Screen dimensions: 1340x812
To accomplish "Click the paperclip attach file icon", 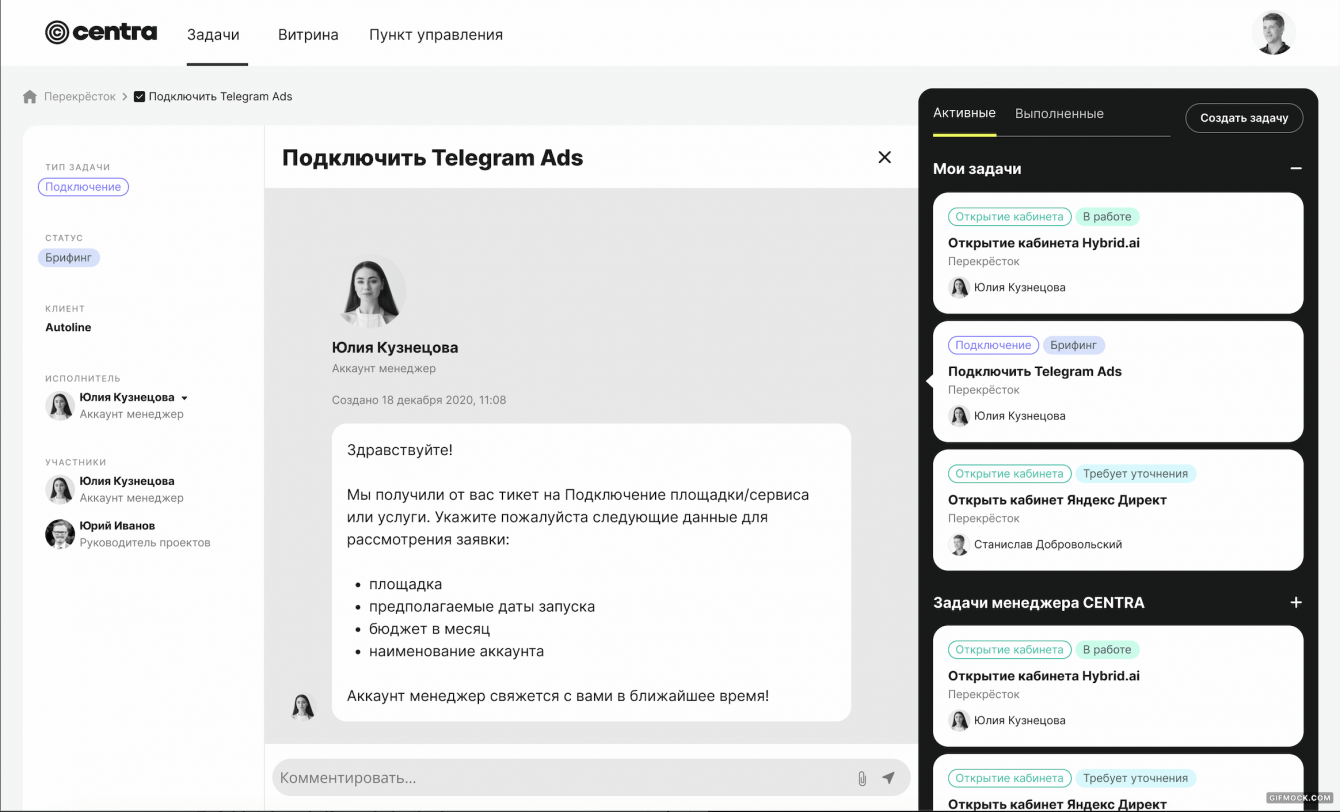I will point(861,778).
